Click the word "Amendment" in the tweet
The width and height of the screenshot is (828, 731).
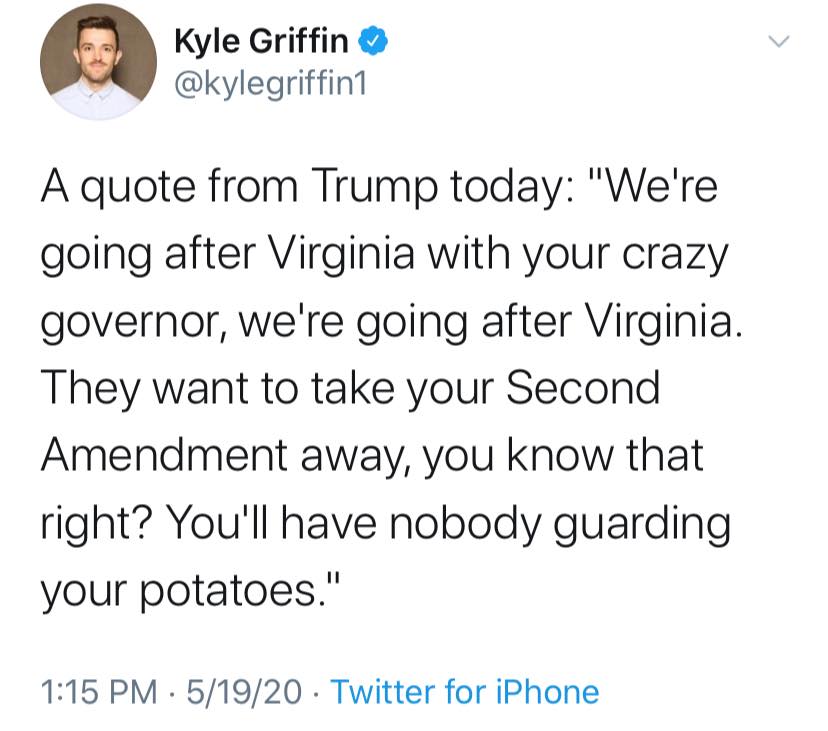pos(164,455)
